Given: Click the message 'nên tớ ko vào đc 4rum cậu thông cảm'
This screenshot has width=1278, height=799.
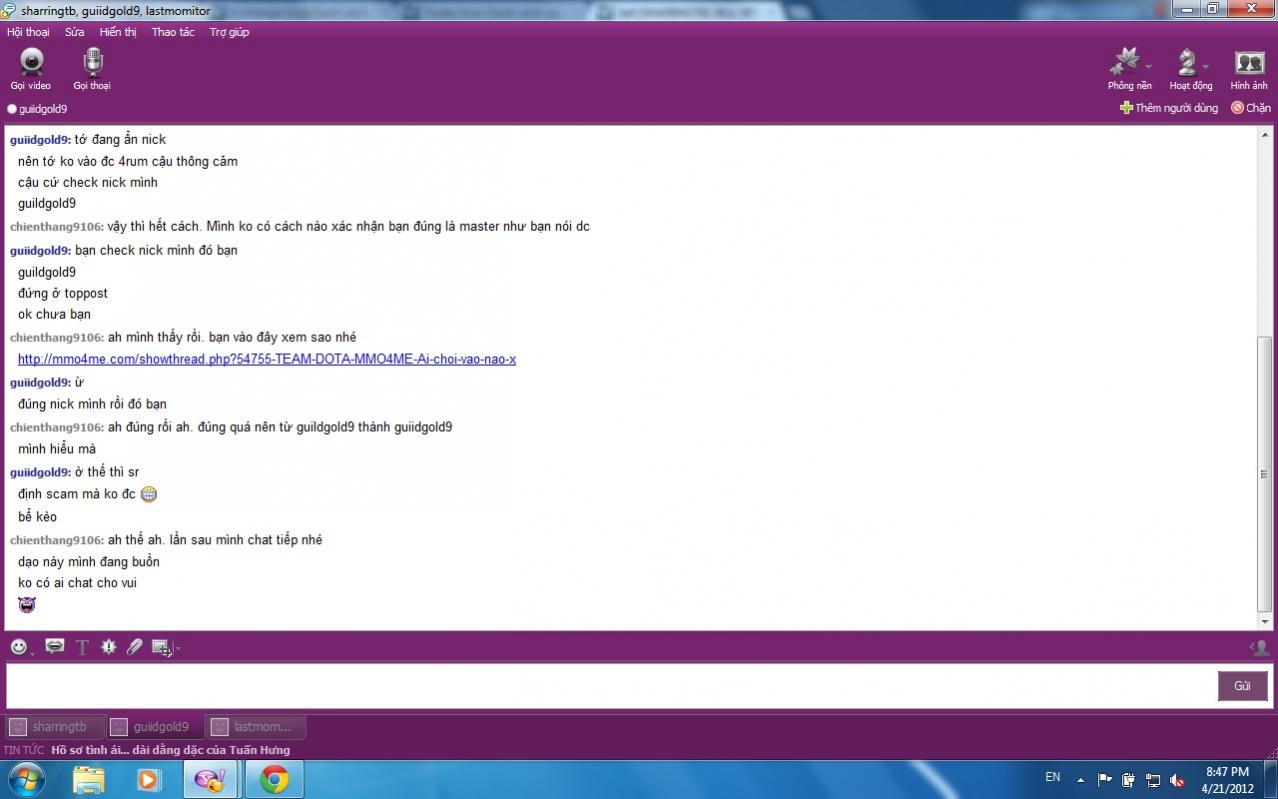Looking at the screenshot, I should pos(128,161).
